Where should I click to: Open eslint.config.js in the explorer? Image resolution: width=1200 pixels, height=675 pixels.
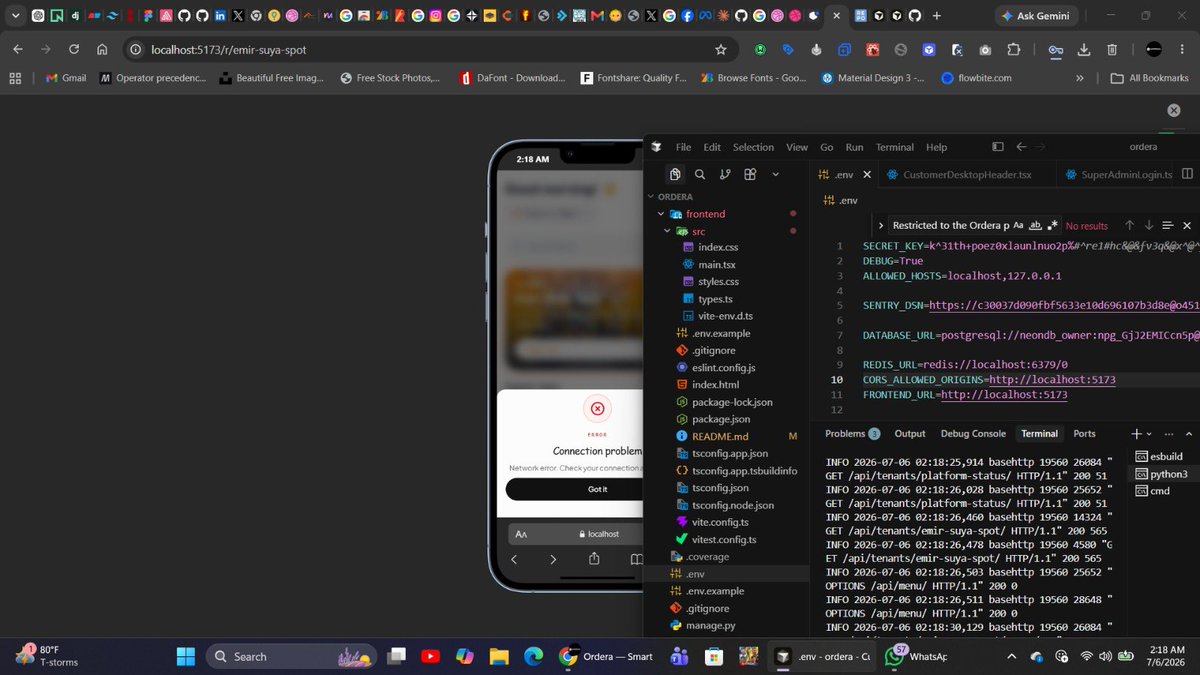723,368
